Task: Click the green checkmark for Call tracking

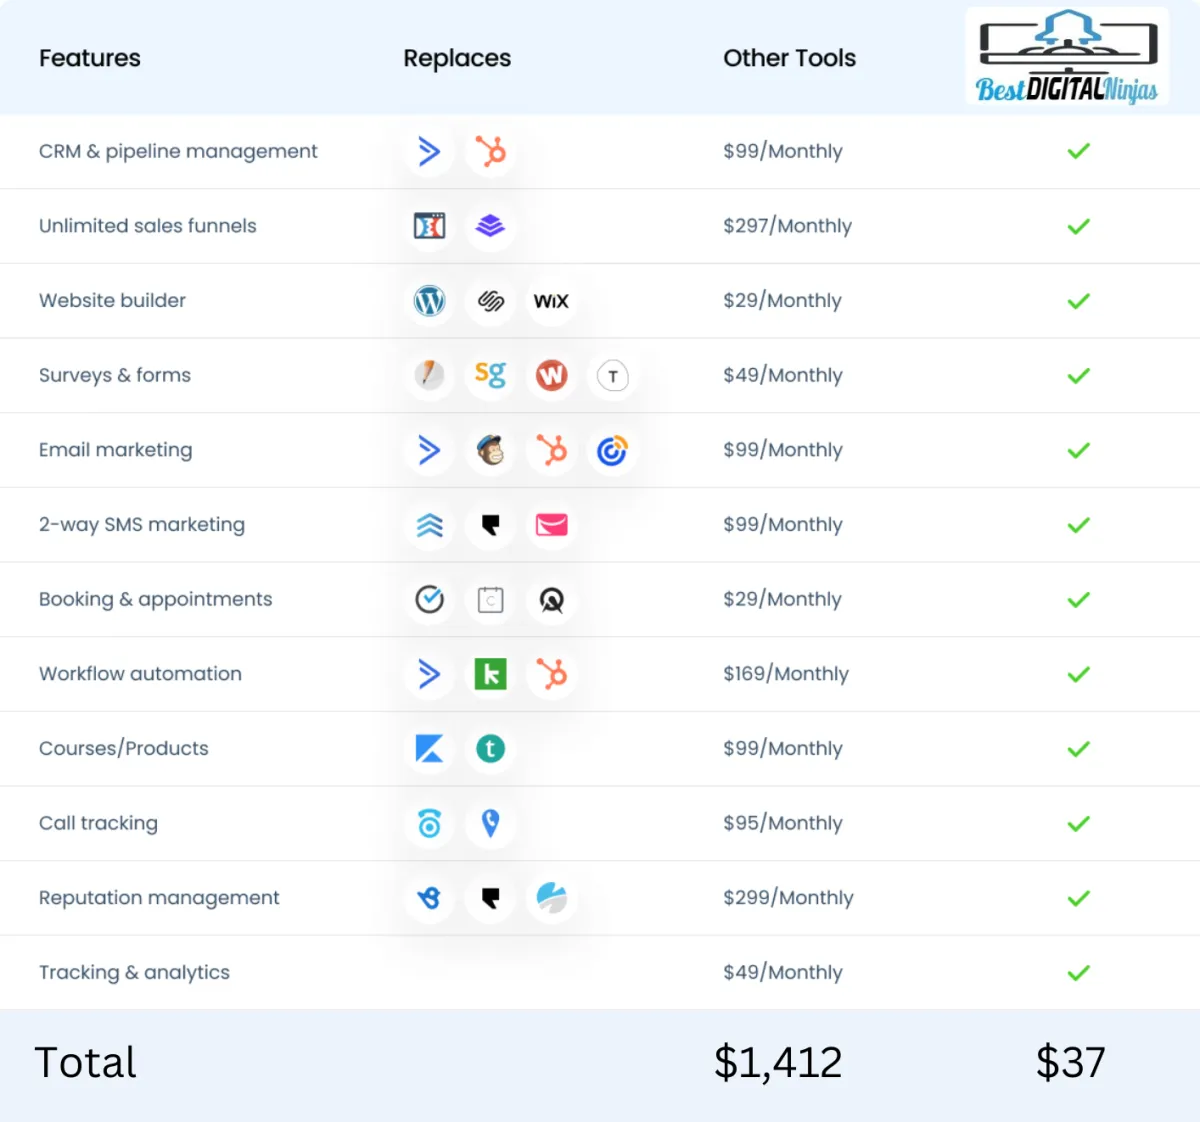Action: [1078, 824]
